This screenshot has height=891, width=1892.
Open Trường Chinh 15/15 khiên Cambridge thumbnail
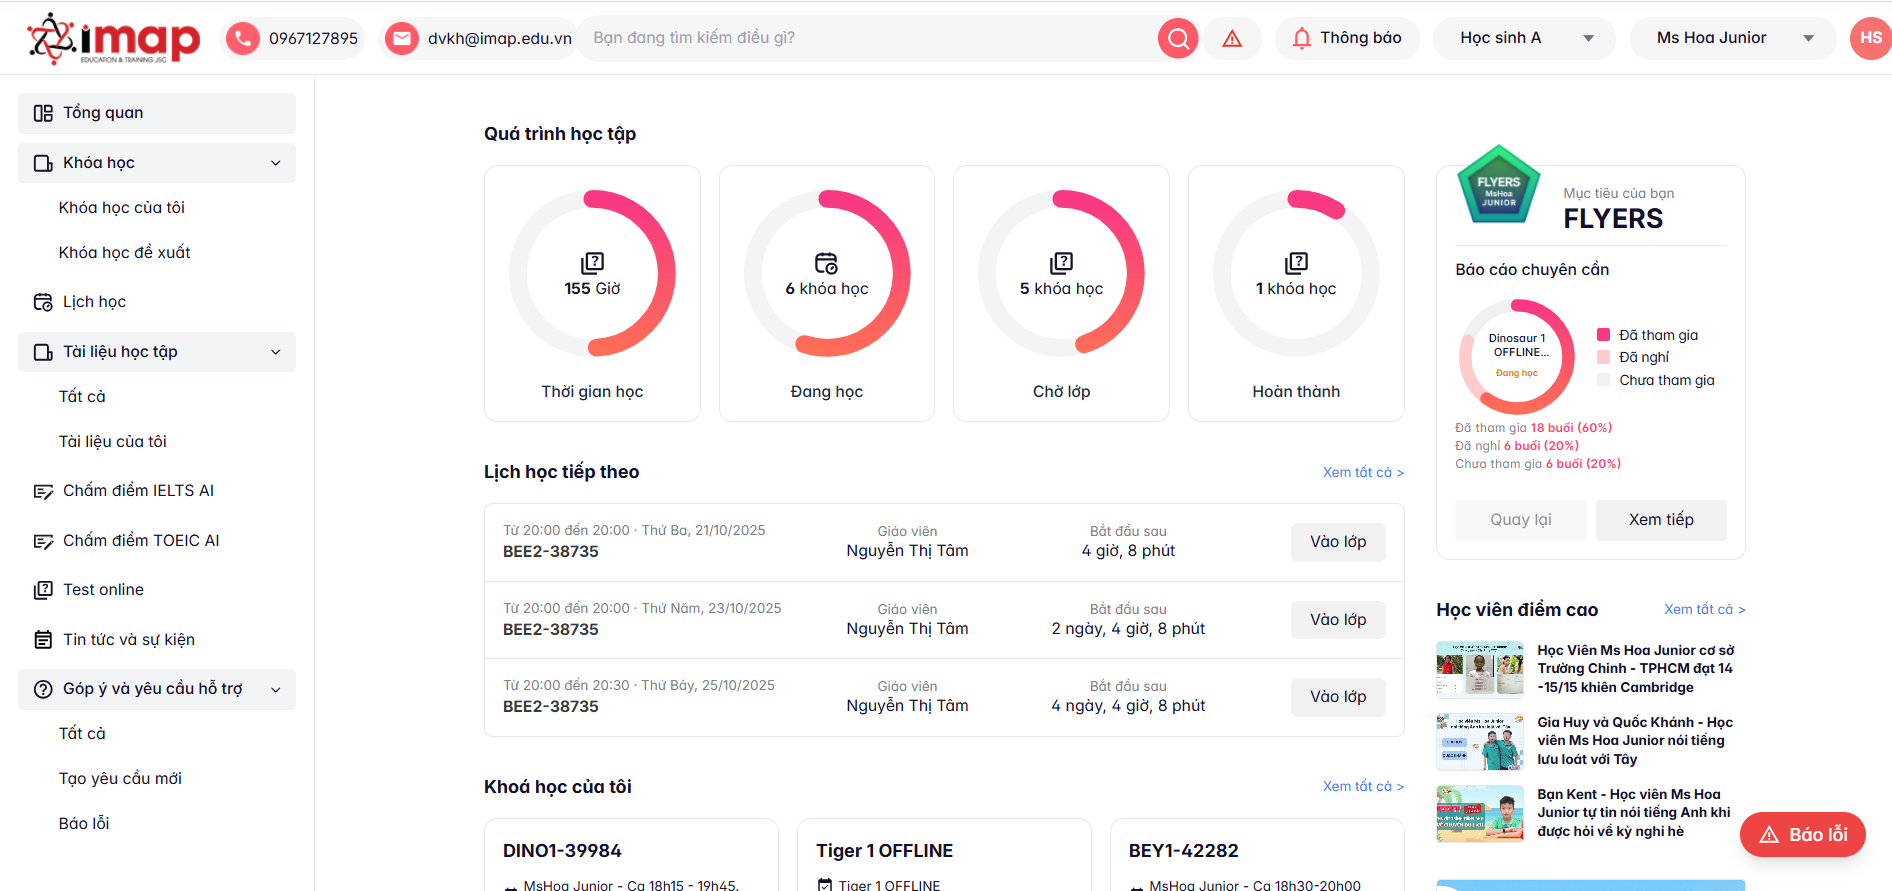[1480, 669]
